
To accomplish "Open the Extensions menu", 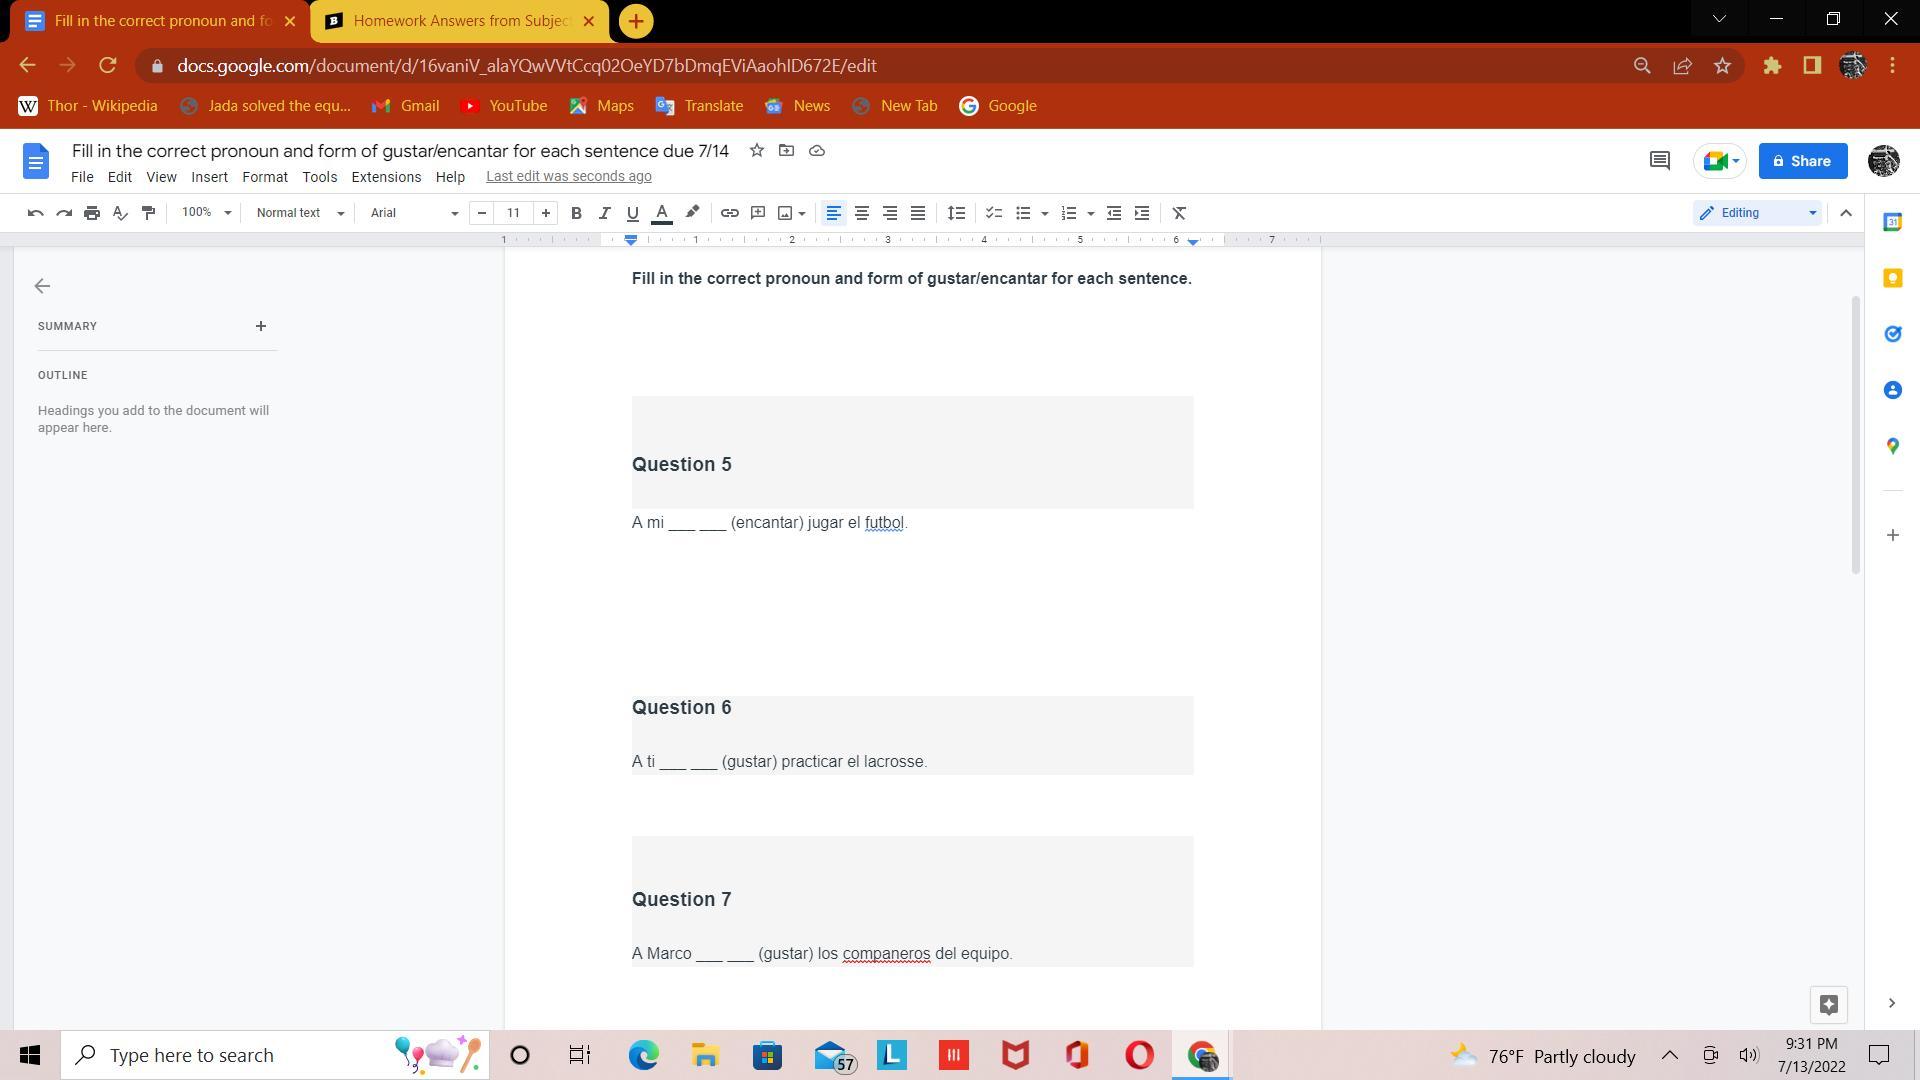I will pos(386,177).
